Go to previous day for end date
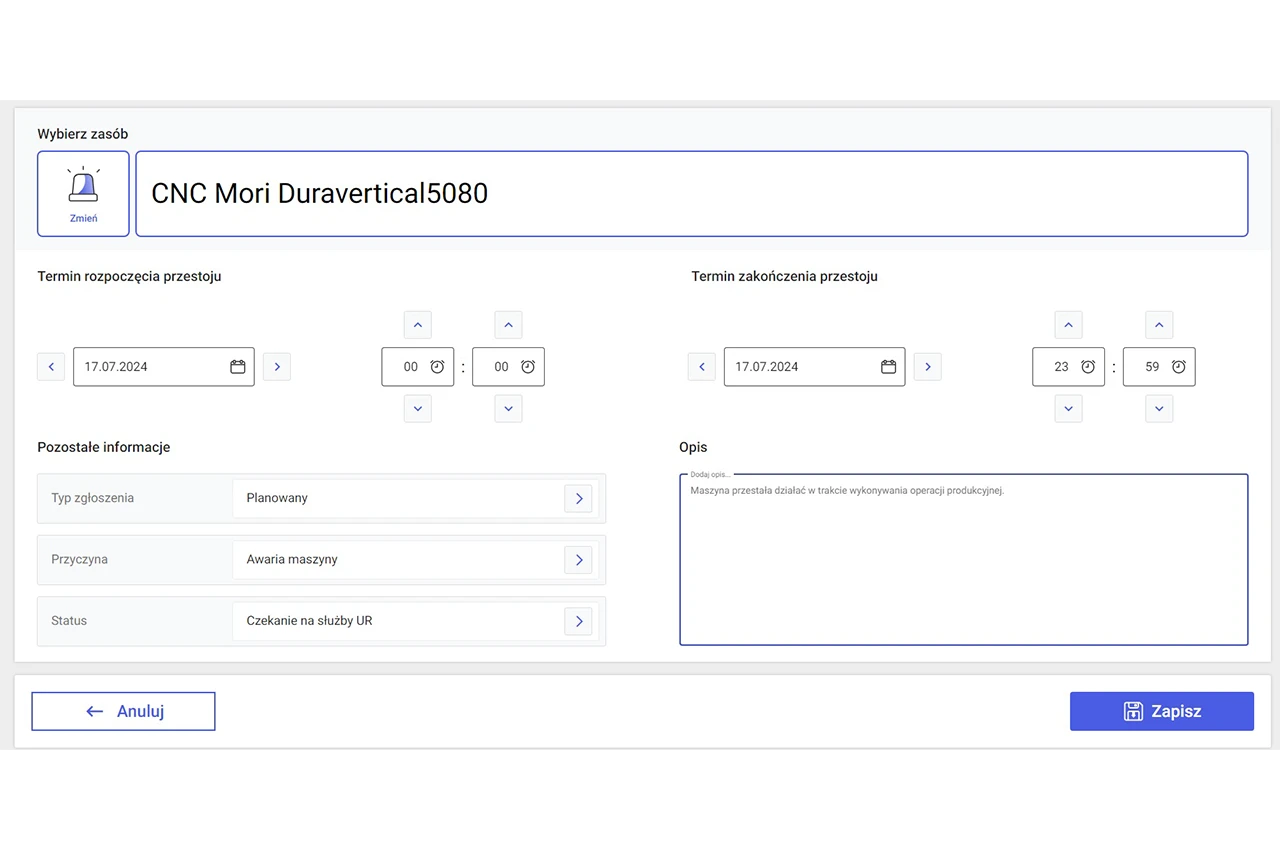The image size is (1280, 850). pyautogui.click(x=702, y=367)
